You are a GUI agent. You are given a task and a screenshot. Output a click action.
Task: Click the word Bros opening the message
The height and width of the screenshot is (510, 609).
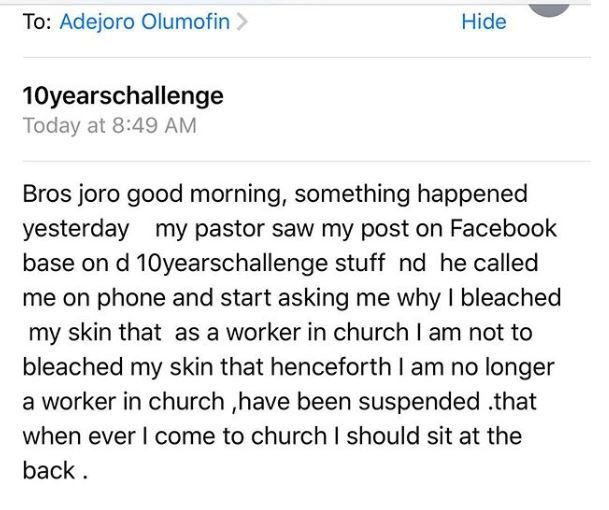pos(47,193)
